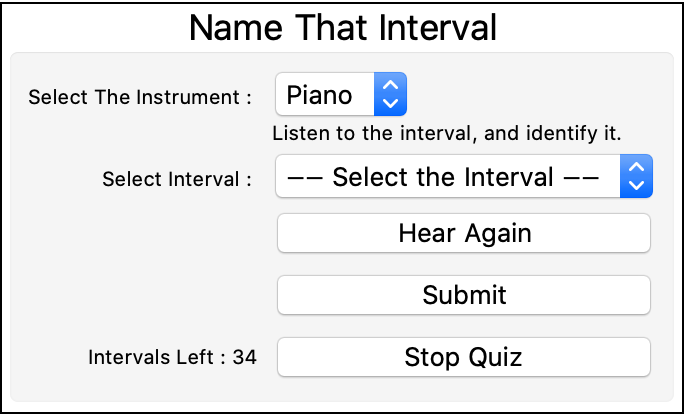Stop the quiz with Stop Quiz
The width and height of the screenshot is (684, 416).
pyautogui.click(x=464, y=357)
